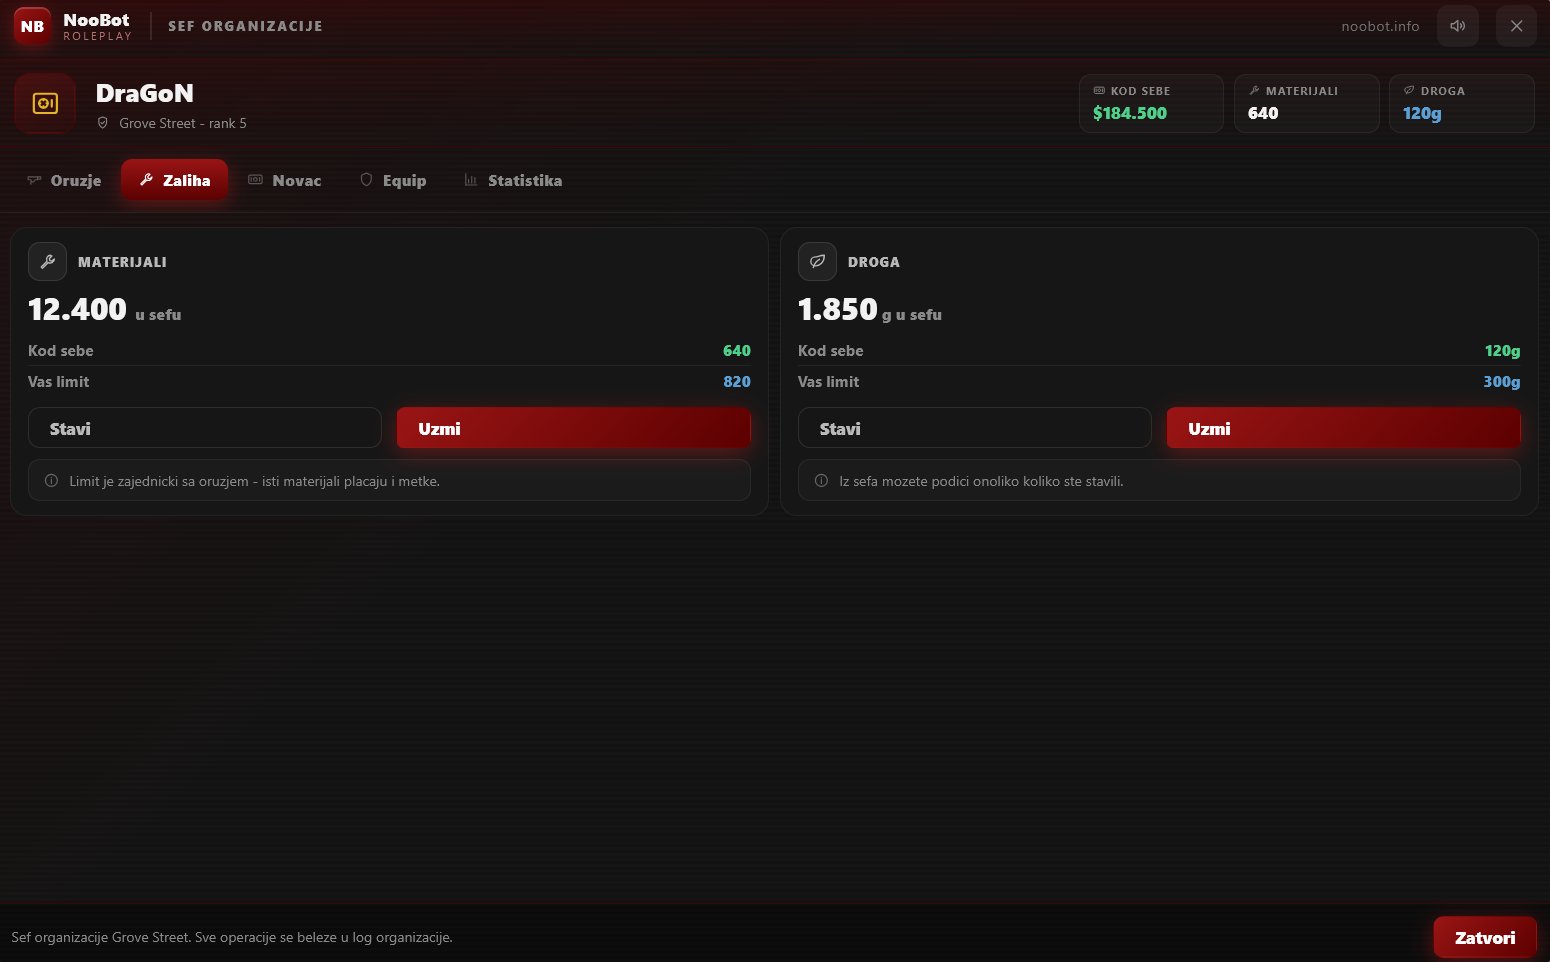Click the yellow safe icon beside DraGoN
The height and width of the screenshot is (962, 1550).
coord(45,103)
